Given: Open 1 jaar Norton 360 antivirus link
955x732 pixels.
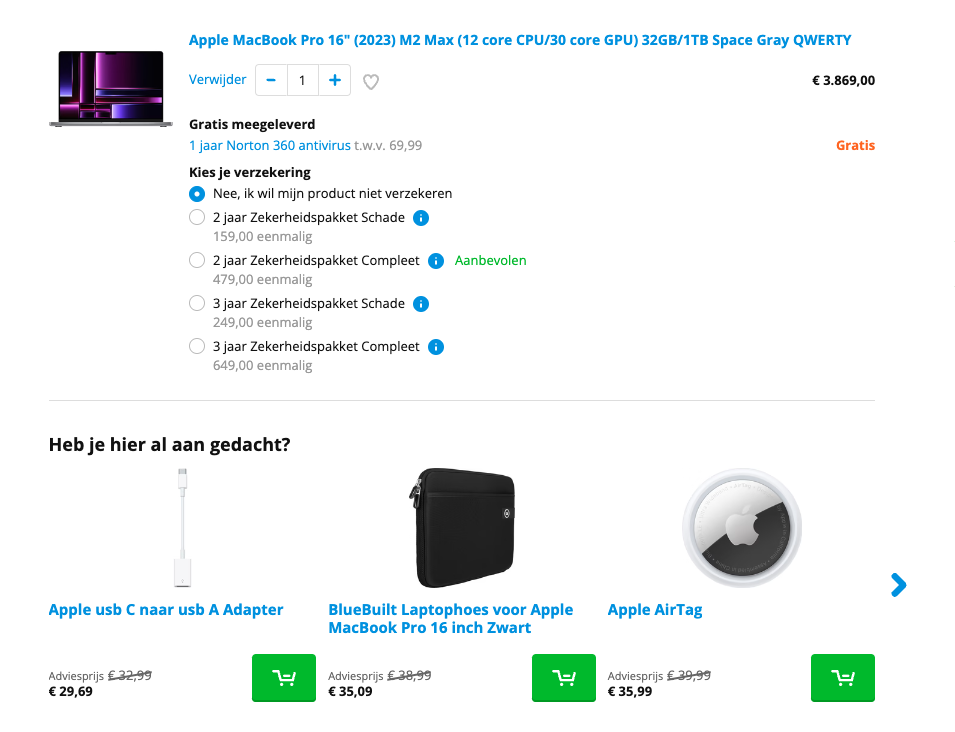Looking at the screenshot, I should tap(270, 146).
